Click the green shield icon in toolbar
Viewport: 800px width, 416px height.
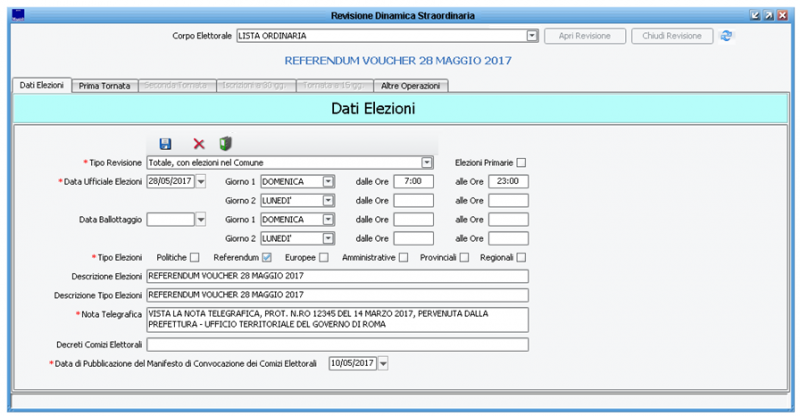point(226,144)
